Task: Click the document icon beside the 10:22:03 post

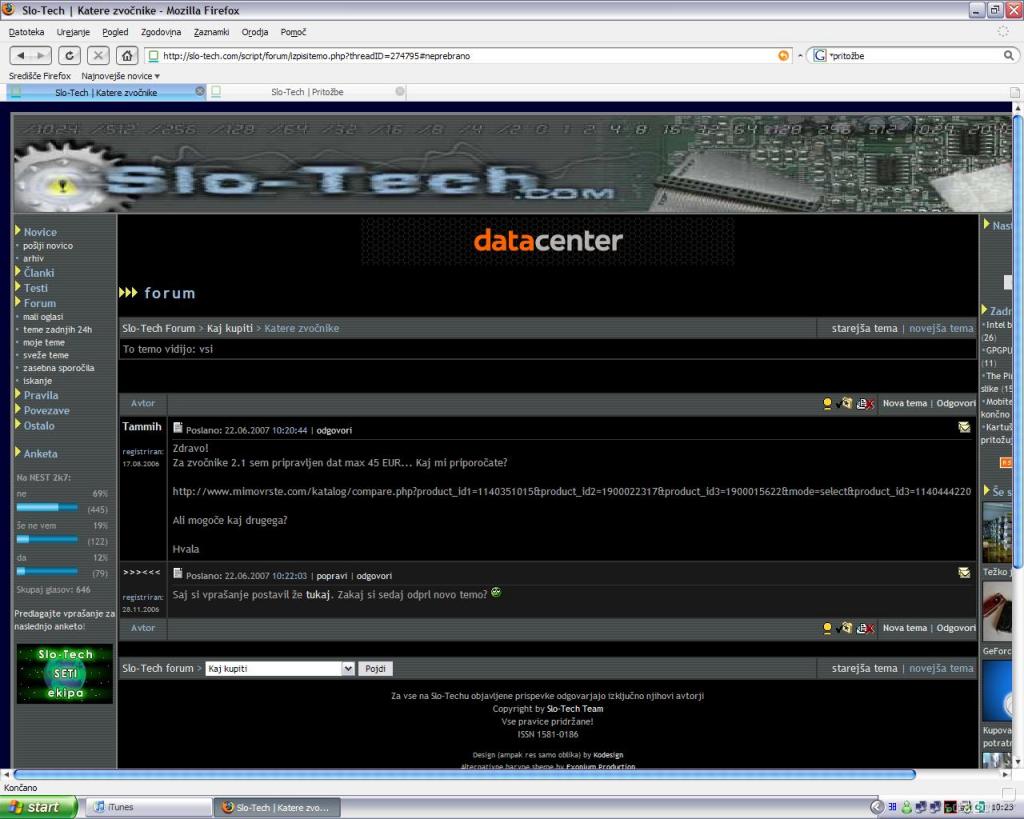Action: click(178, 573)
